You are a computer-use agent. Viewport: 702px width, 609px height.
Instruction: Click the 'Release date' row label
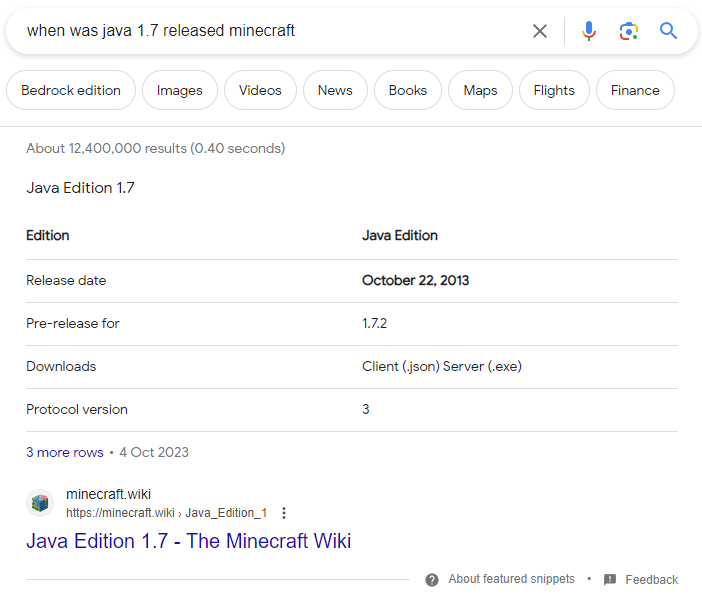[x=66, y=281]
